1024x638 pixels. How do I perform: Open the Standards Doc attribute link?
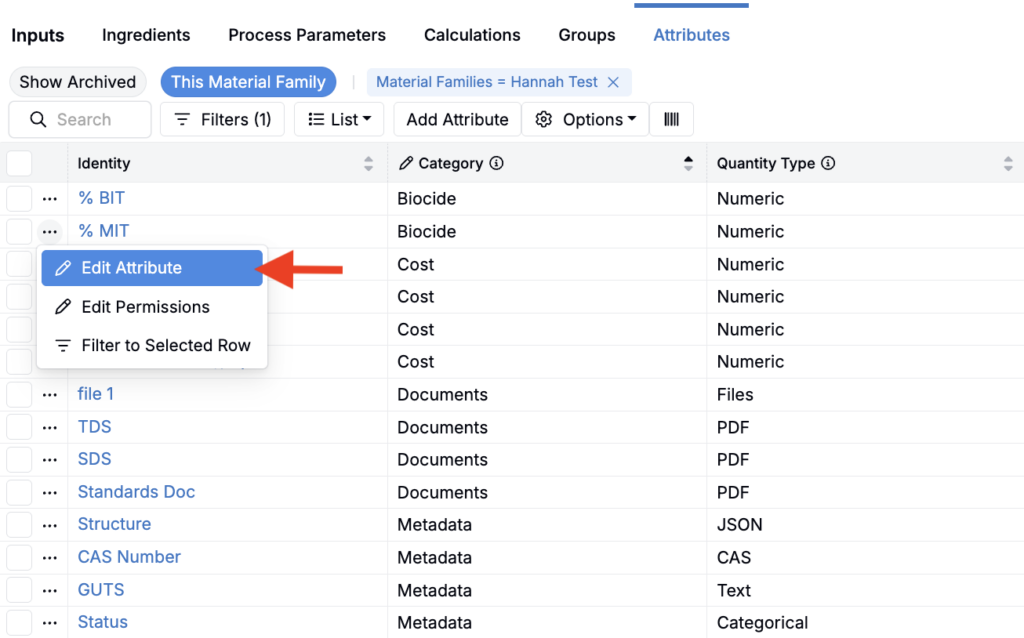coord(136,492)
